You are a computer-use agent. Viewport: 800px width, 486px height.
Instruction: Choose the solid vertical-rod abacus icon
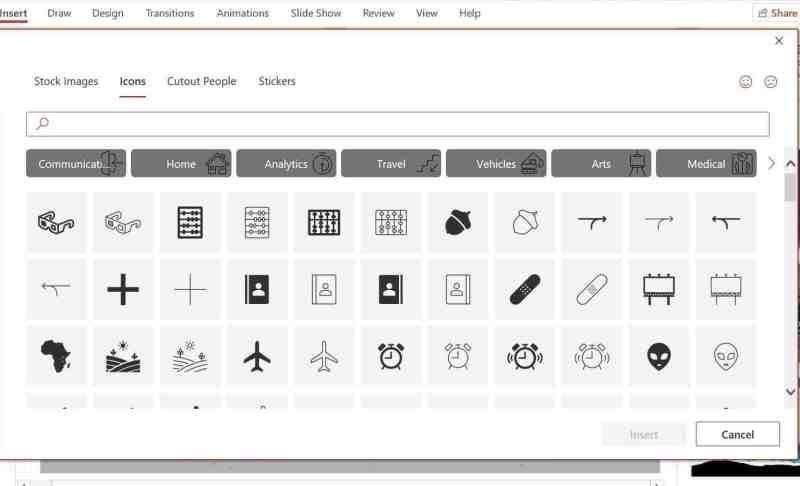click(x=324, y=222)
